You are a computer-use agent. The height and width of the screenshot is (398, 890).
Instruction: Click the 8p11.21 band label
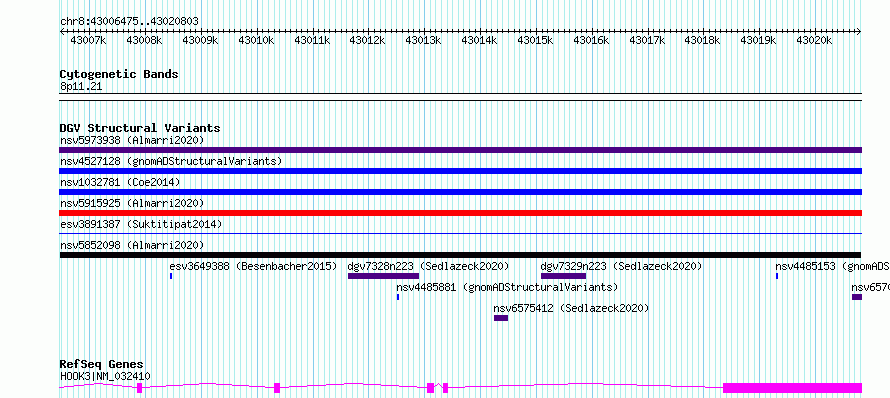81,87
